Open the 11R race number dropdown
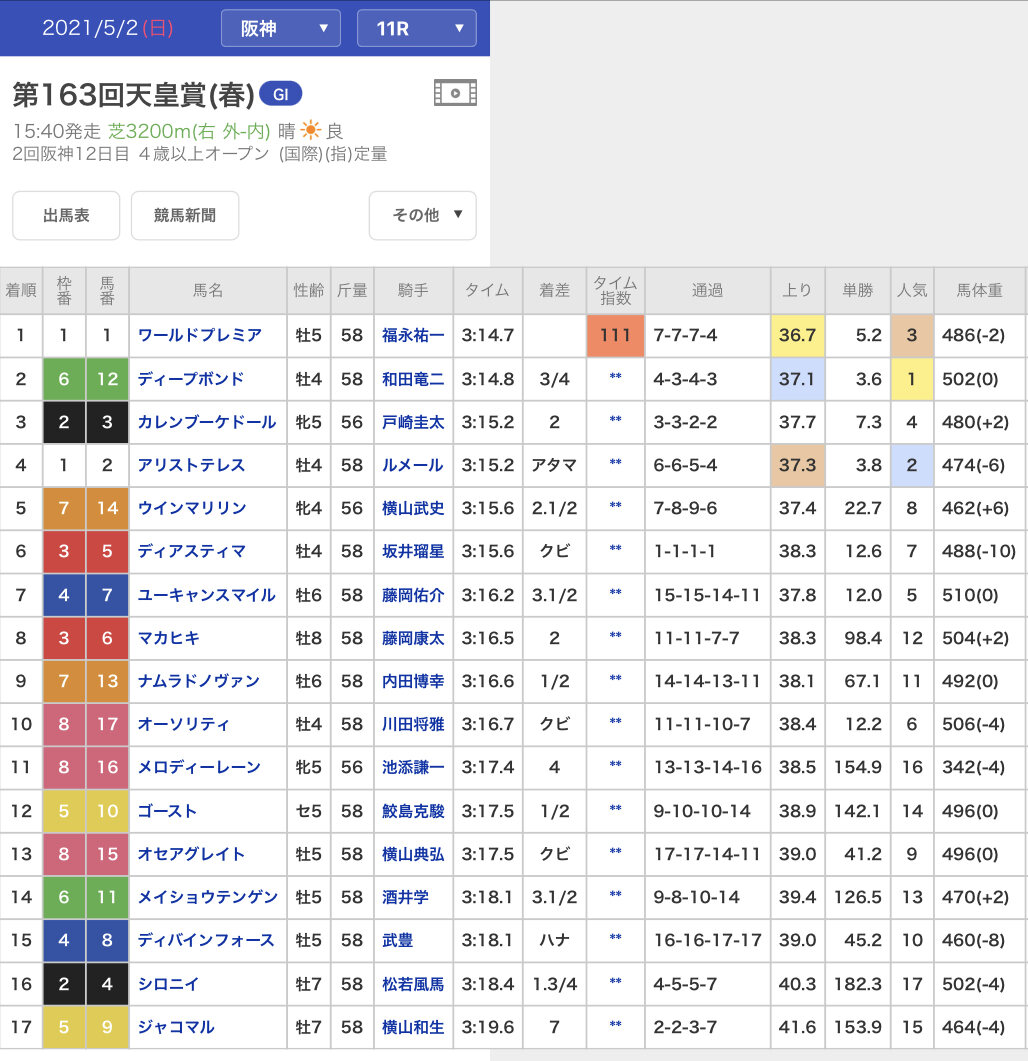 (417, 28)
